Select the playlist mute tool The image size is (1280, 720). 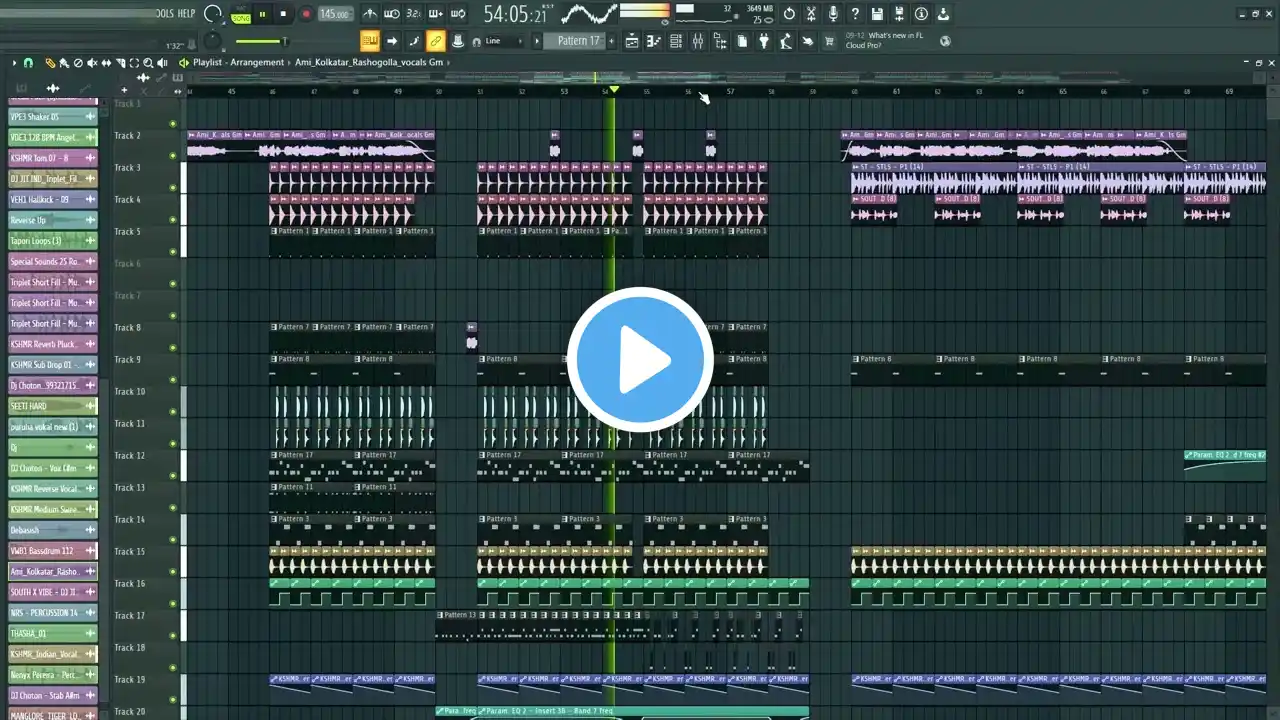pyautogui.click(x=92, y=63)
